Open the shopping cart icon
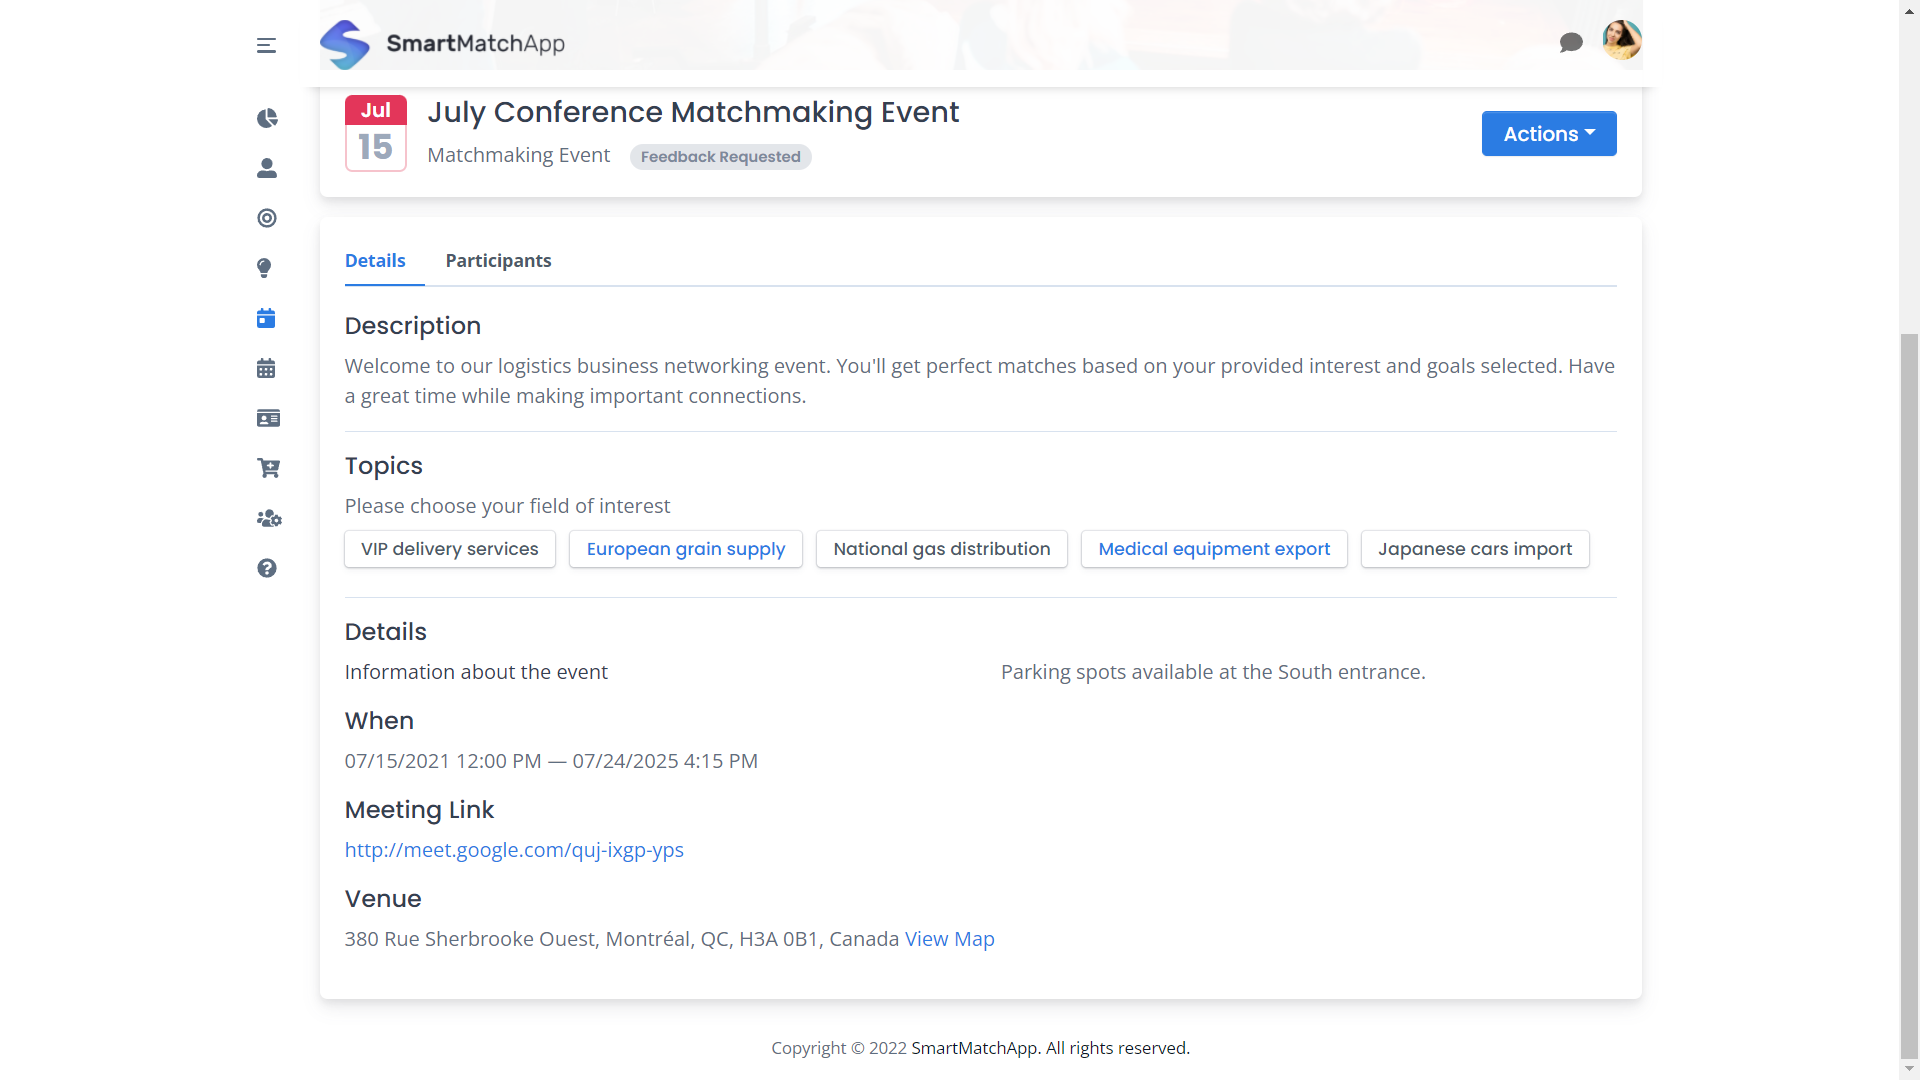The height and width of the screenshot is (1080, 1920). (x=268, y=468)
